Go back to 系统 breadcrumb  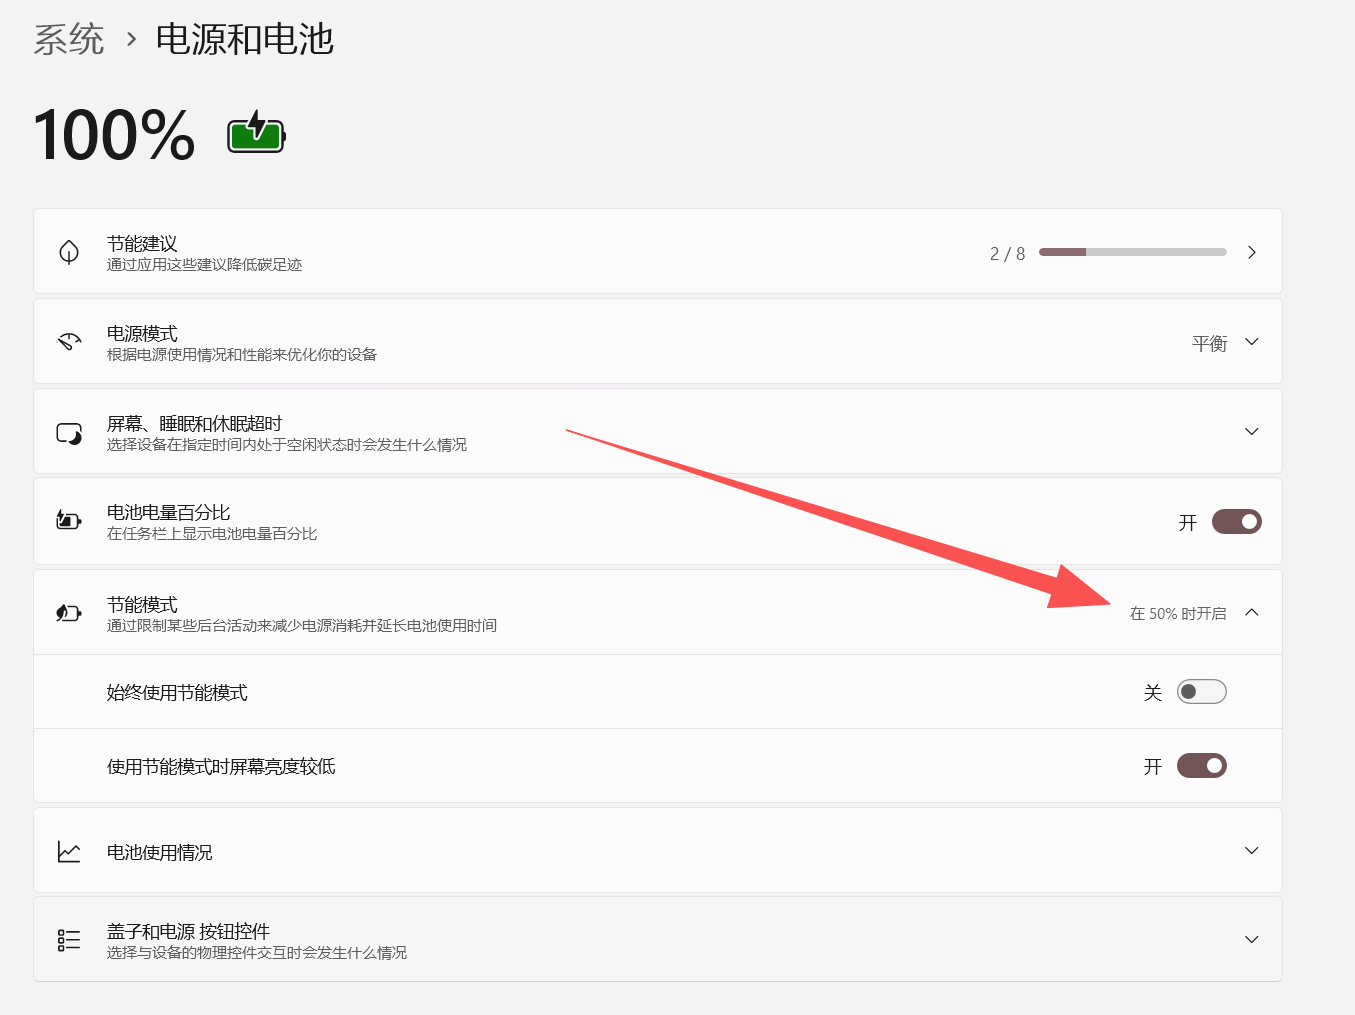click(x=69, y=40)
